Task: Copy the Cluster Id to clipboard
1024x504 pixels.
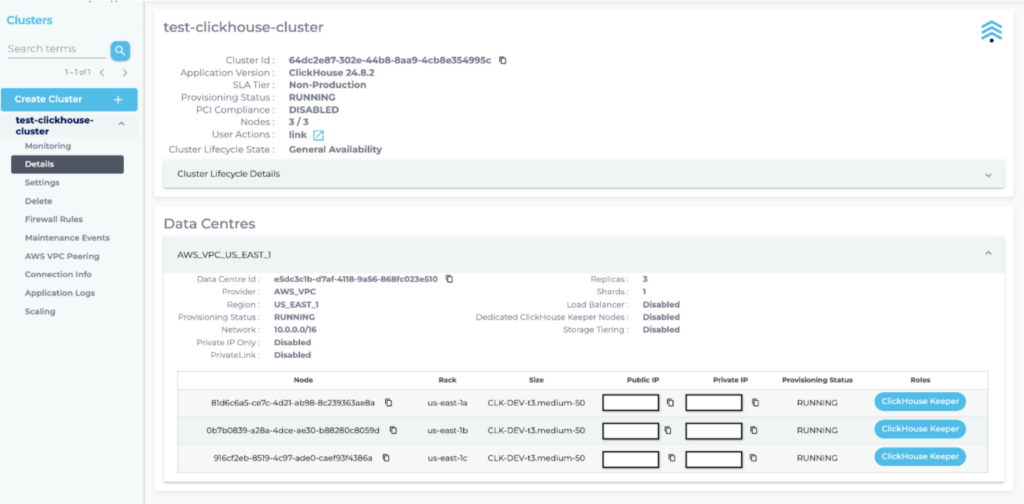Action: point(503,60)
